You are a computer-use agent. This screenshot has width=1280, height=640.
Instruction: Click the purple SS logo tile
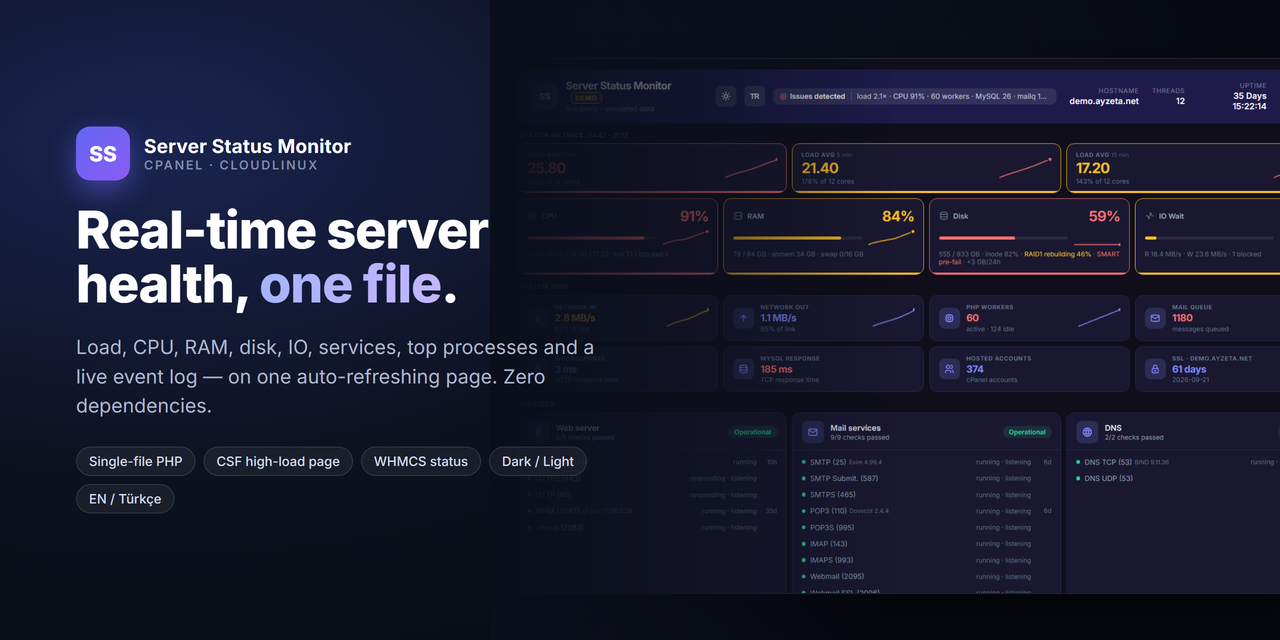[x=103, y=153]
